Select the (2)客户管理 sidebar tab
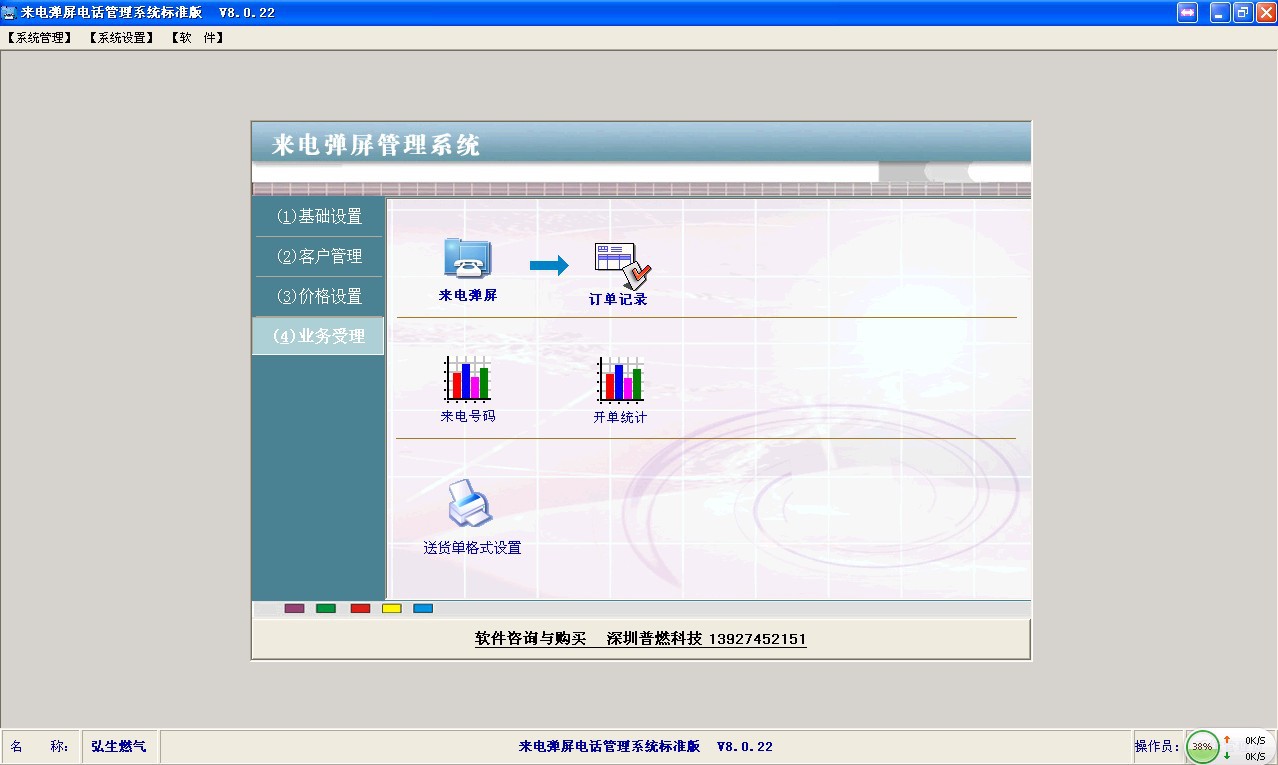This screenshot has height=765, width=1278. 319,257
